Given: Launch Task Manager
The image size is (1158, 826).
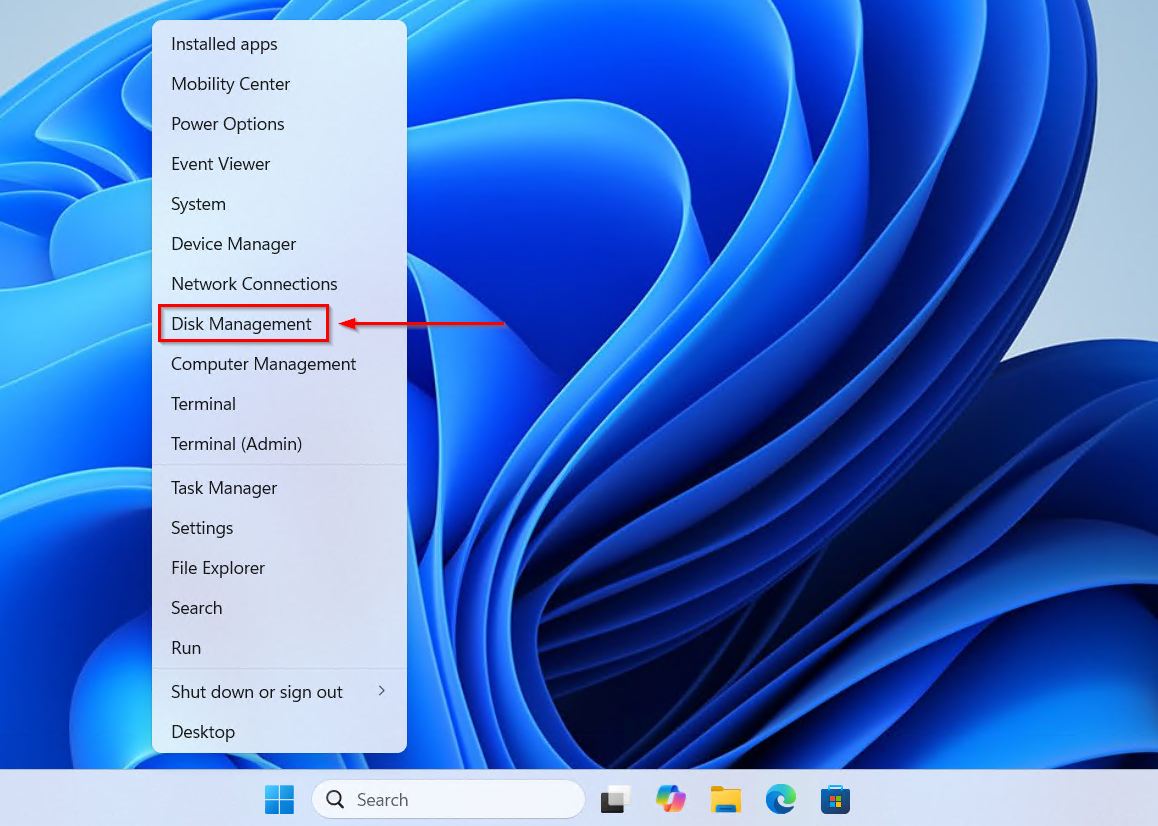Looking at the screenshot, I should (x=223, y=487).
